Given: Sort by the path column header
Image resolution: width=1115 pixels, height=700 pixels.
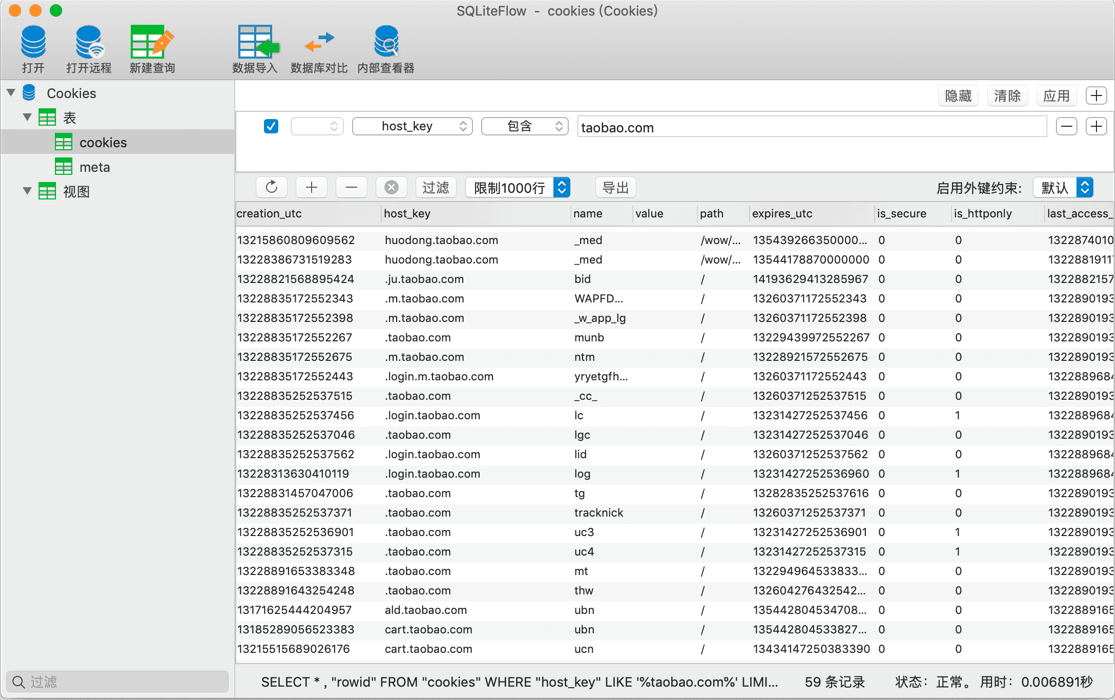Looking at the screenshot, I should coord(722,213).
